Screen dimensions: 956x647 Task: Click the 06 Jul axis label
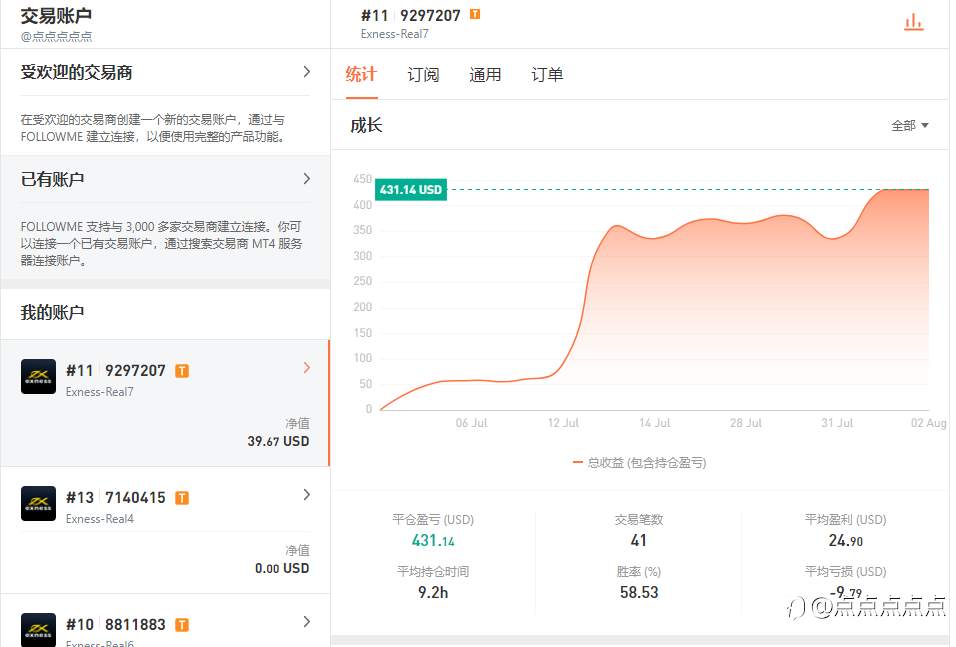[471, 423]
